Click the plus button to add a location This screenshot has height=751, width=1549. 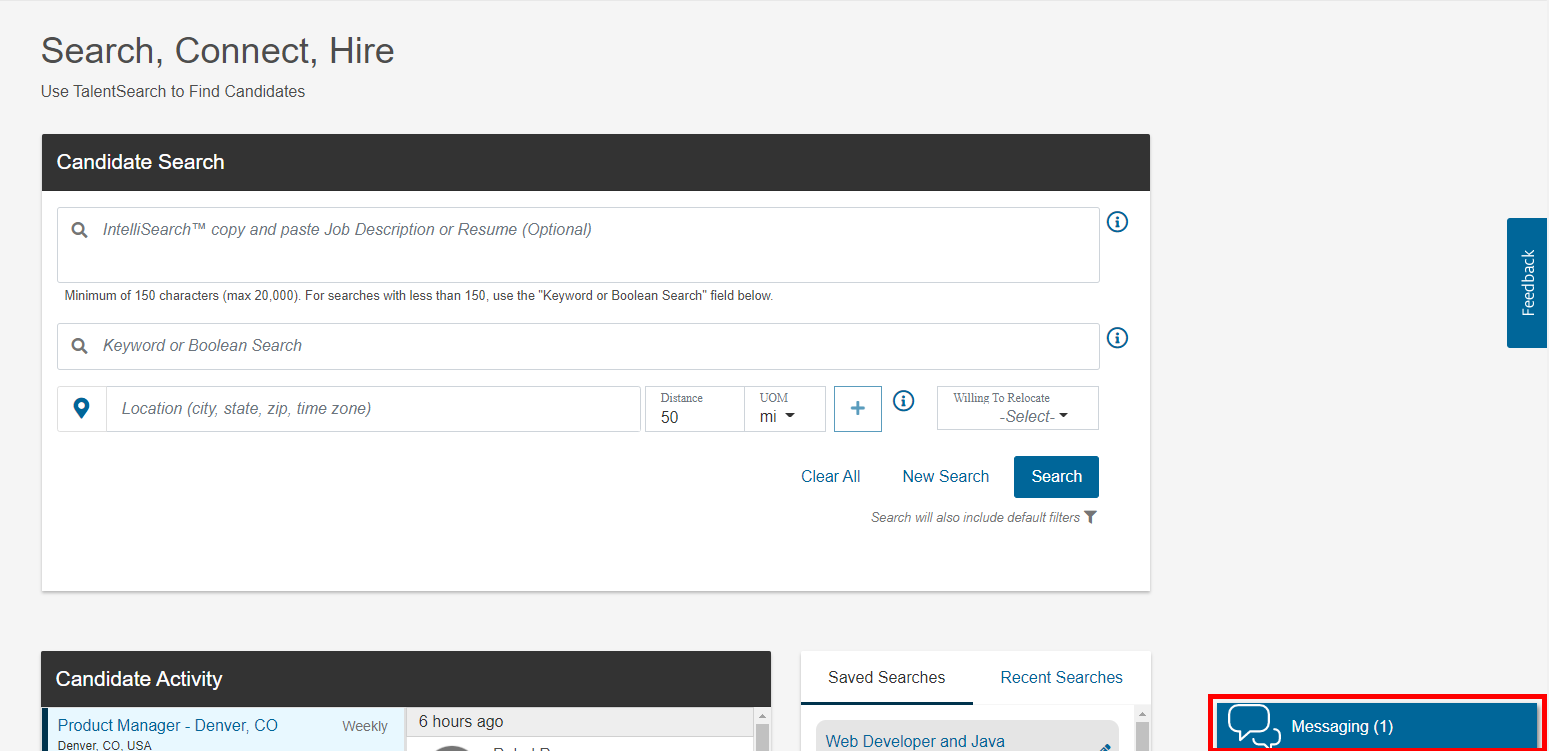tap(857, 409)
